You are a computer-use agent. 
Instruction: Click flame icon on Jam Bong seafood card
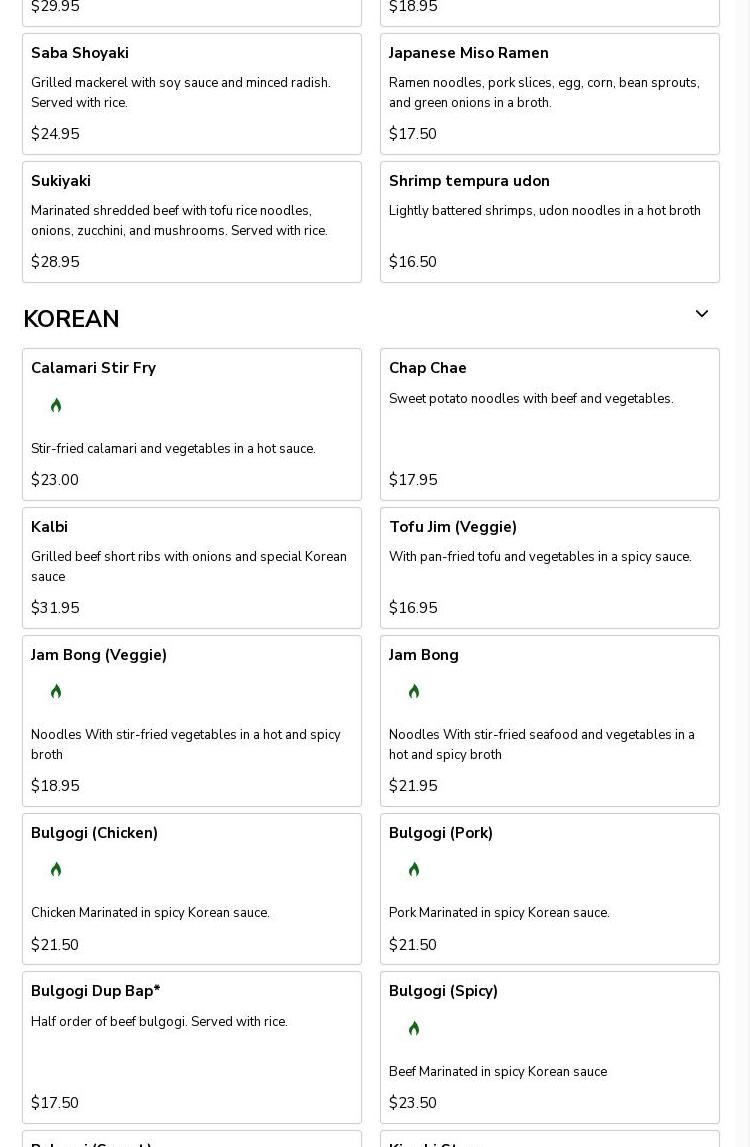tap(414, 691)
